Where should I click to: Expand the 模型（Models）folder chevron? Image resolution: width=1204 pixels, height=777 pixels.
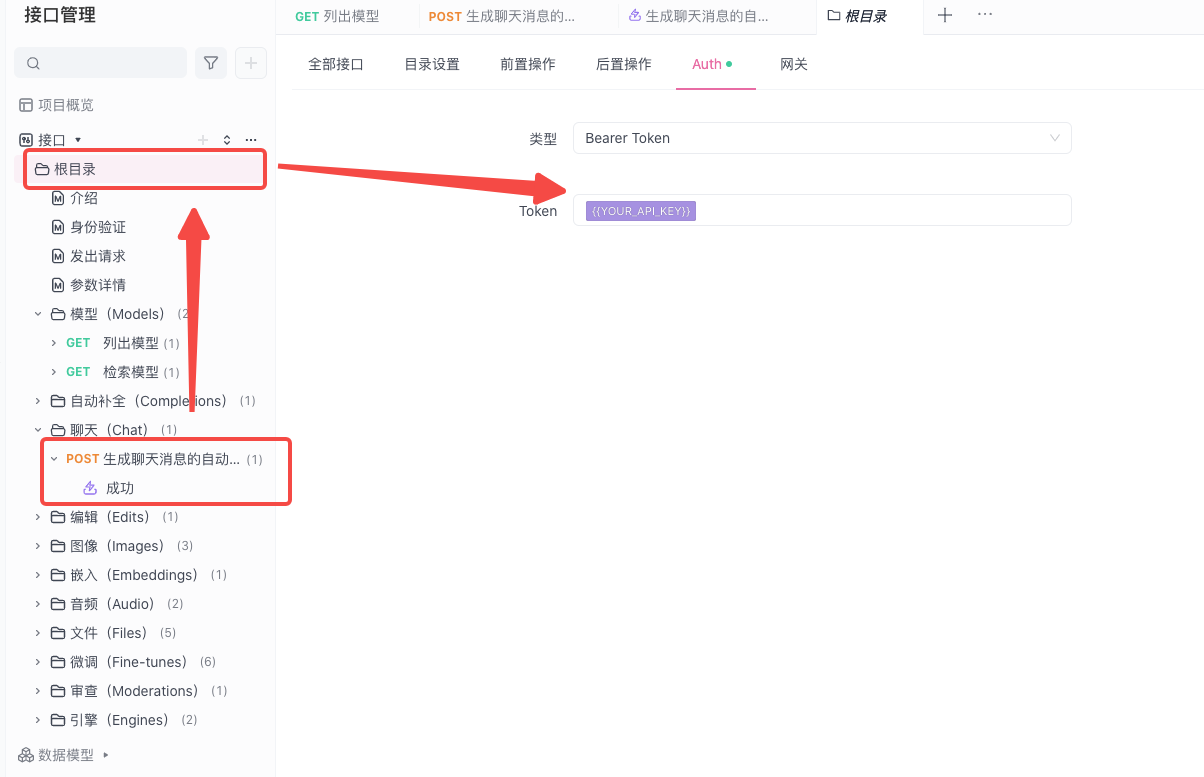[38, 313]
